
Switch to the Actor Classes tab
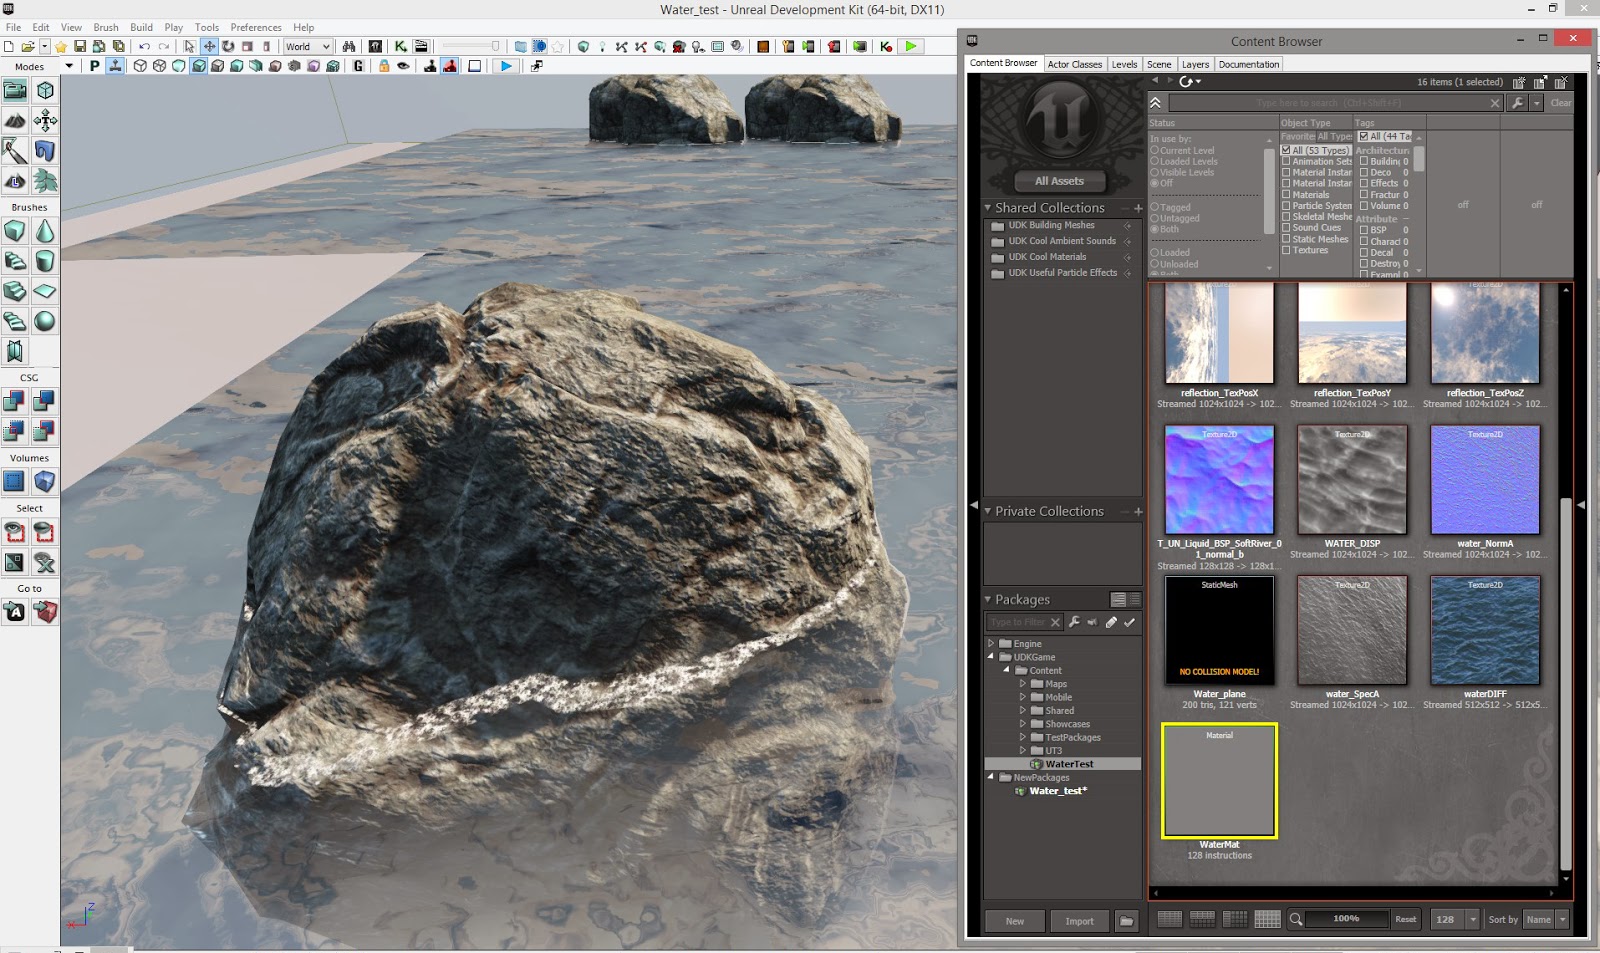[1075, 64]
